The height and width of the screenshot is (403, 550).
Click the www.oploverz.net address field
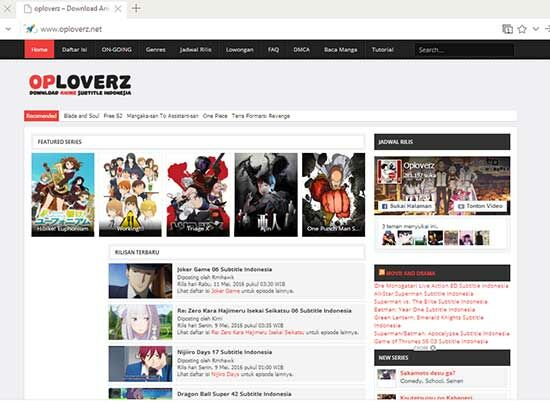(71, 29)
